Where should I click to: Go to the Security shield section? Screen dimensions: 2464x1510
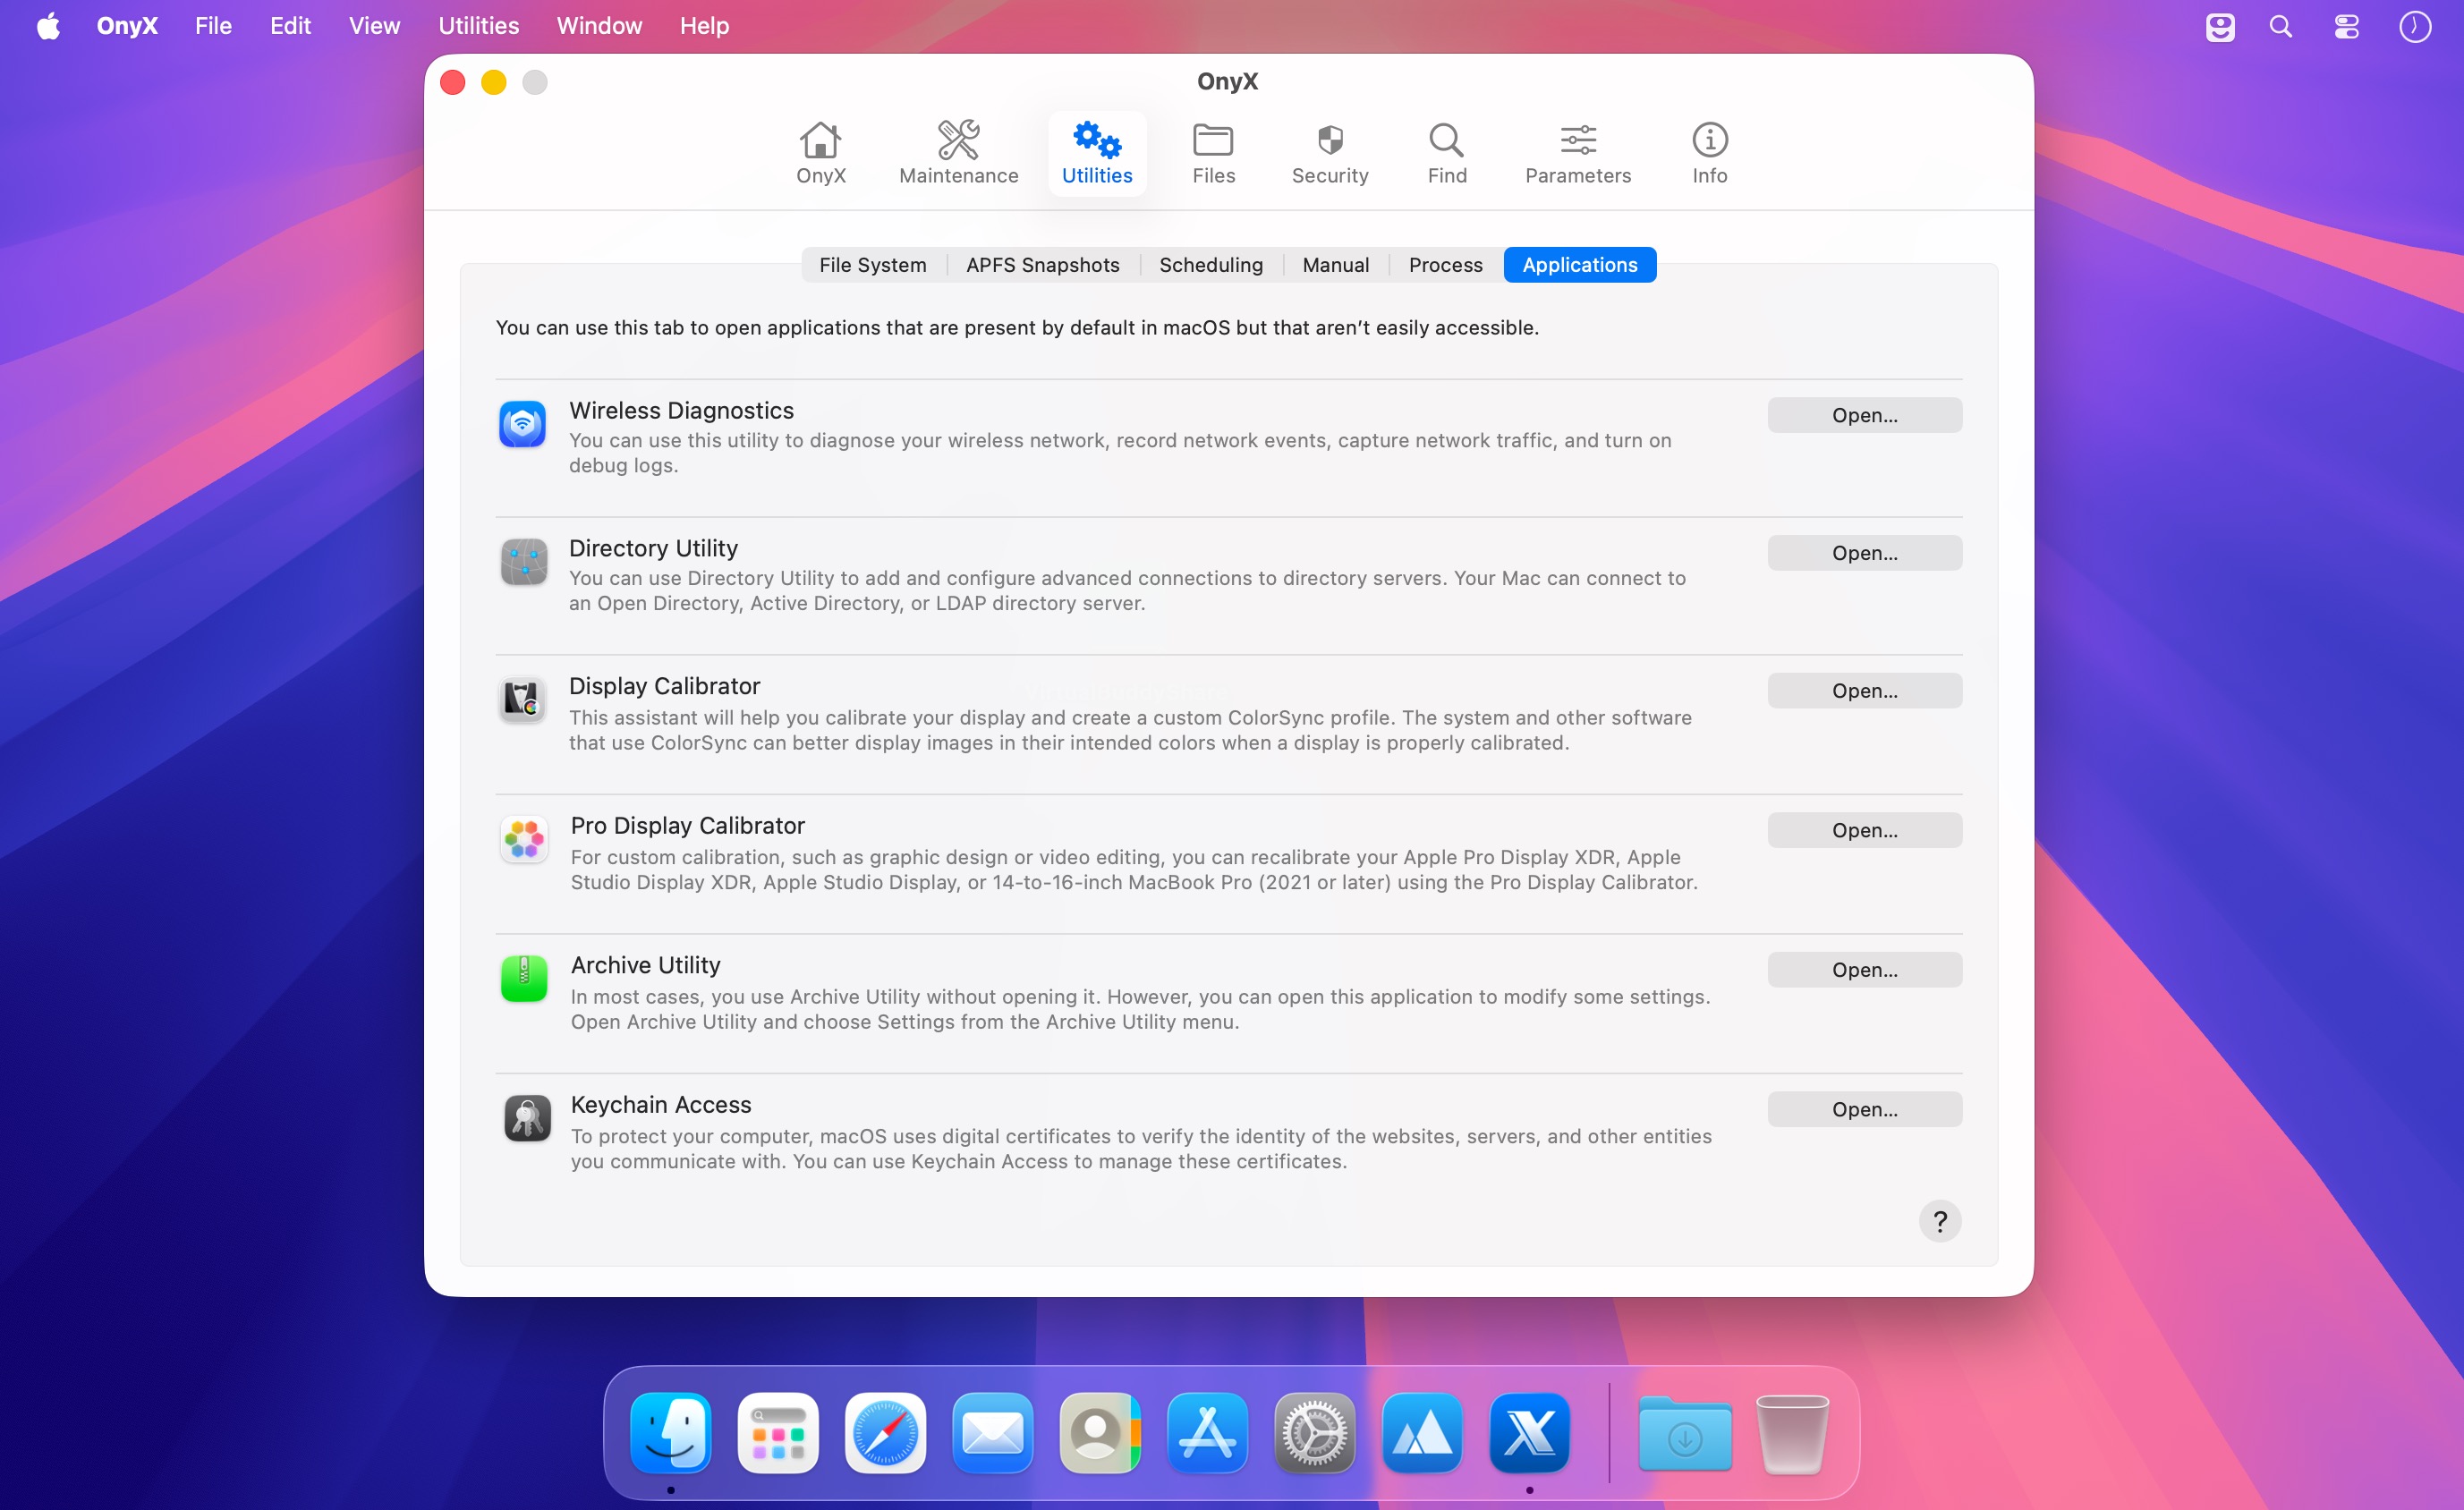click(1329, 153)
